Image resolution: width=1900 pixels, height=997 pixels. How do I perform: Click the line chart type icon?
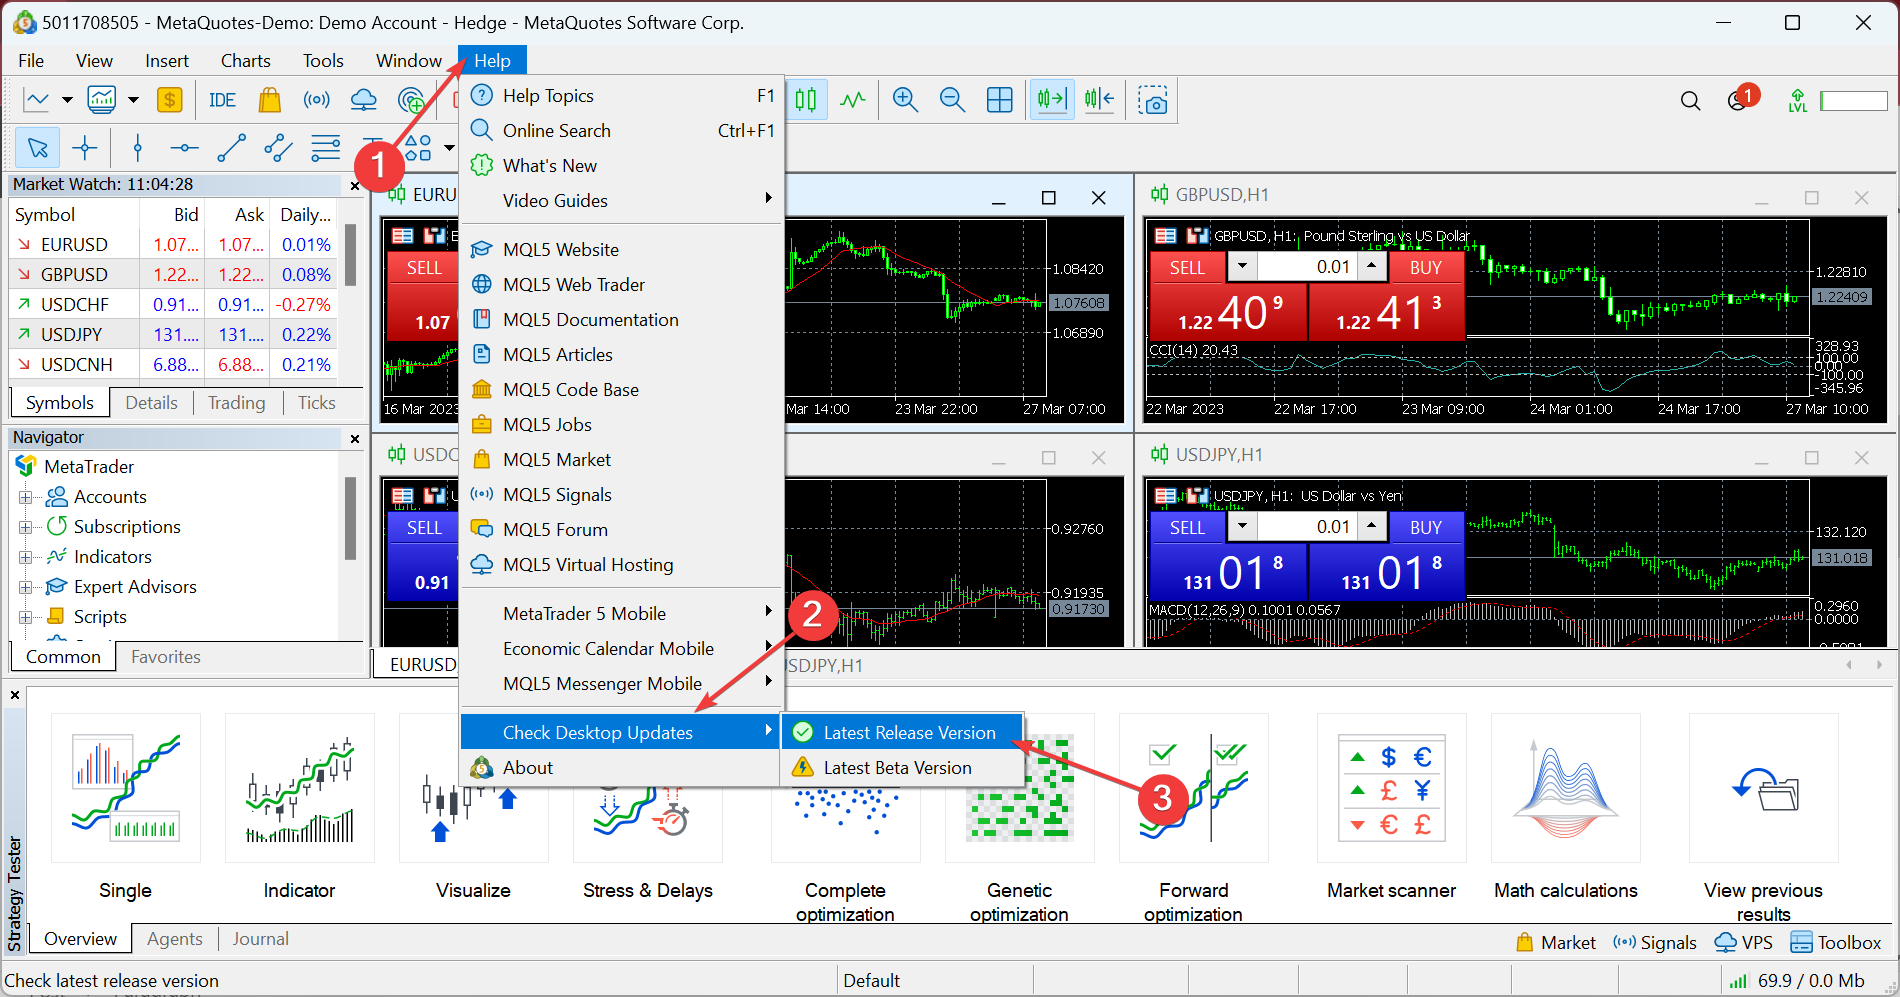pos(37,100)
